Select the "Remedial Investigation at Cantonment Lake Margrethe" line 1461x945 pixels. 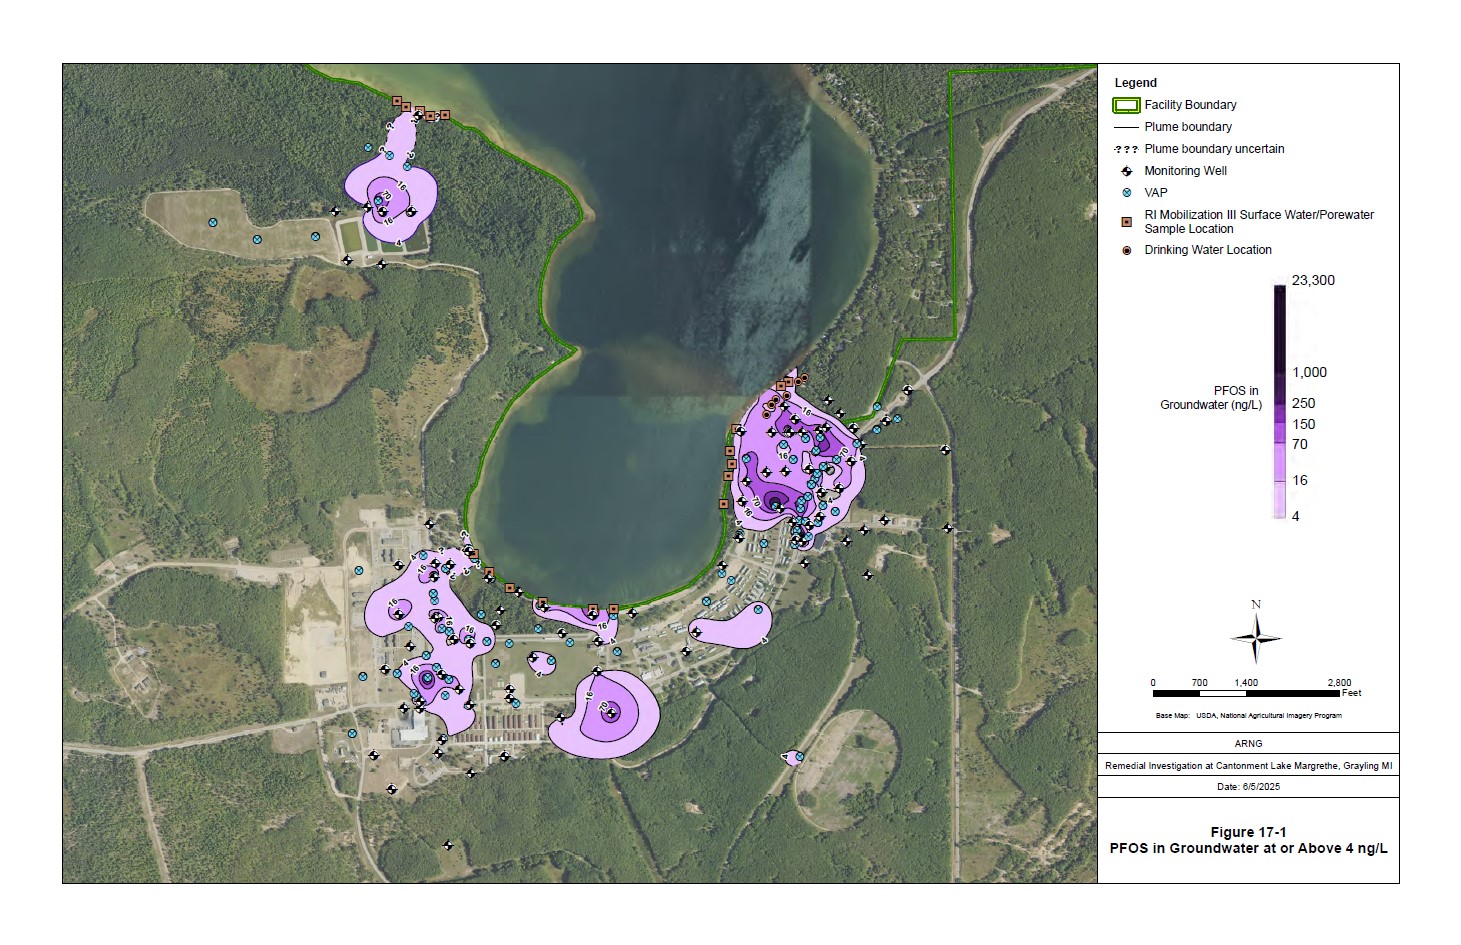pos(1248,766)
